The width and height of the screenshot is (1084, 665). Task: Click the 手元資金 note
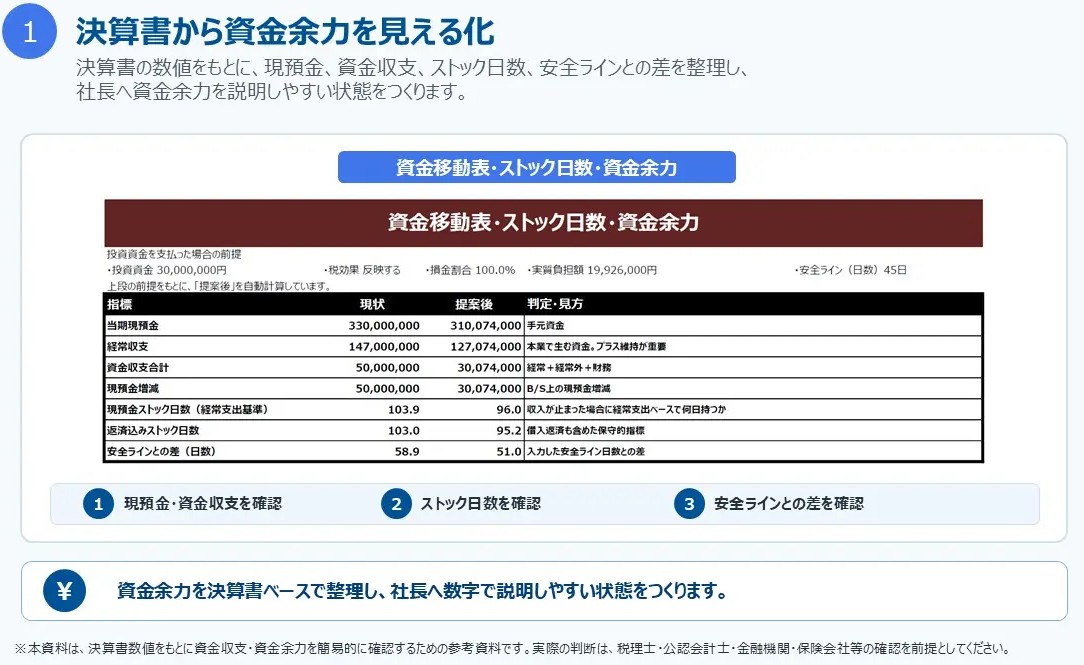coord(545,326)
